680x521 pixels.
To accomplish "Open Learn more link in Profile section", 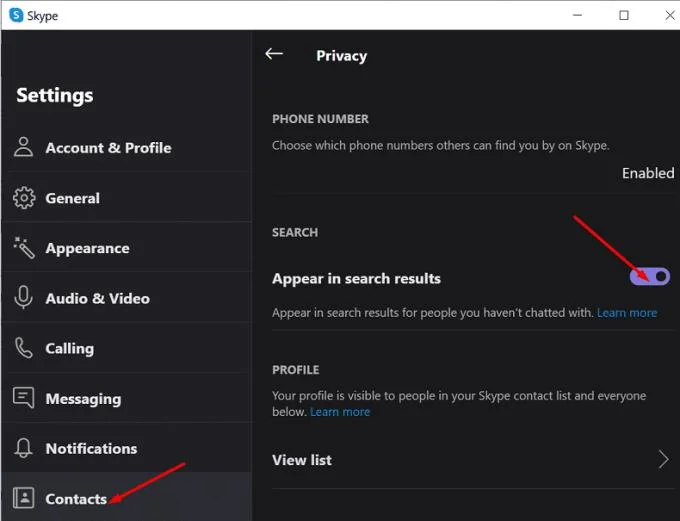I will coord(340,412).
